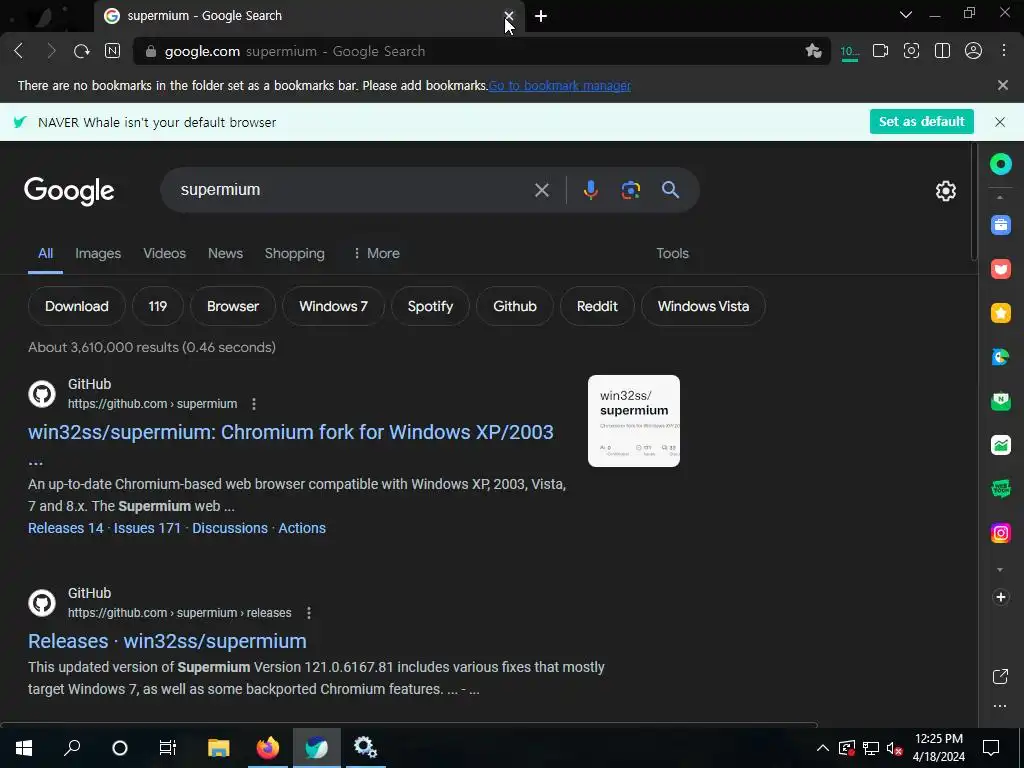Open the stock chart sidebar app
1024x768 pixels.
coord(1000,445)
